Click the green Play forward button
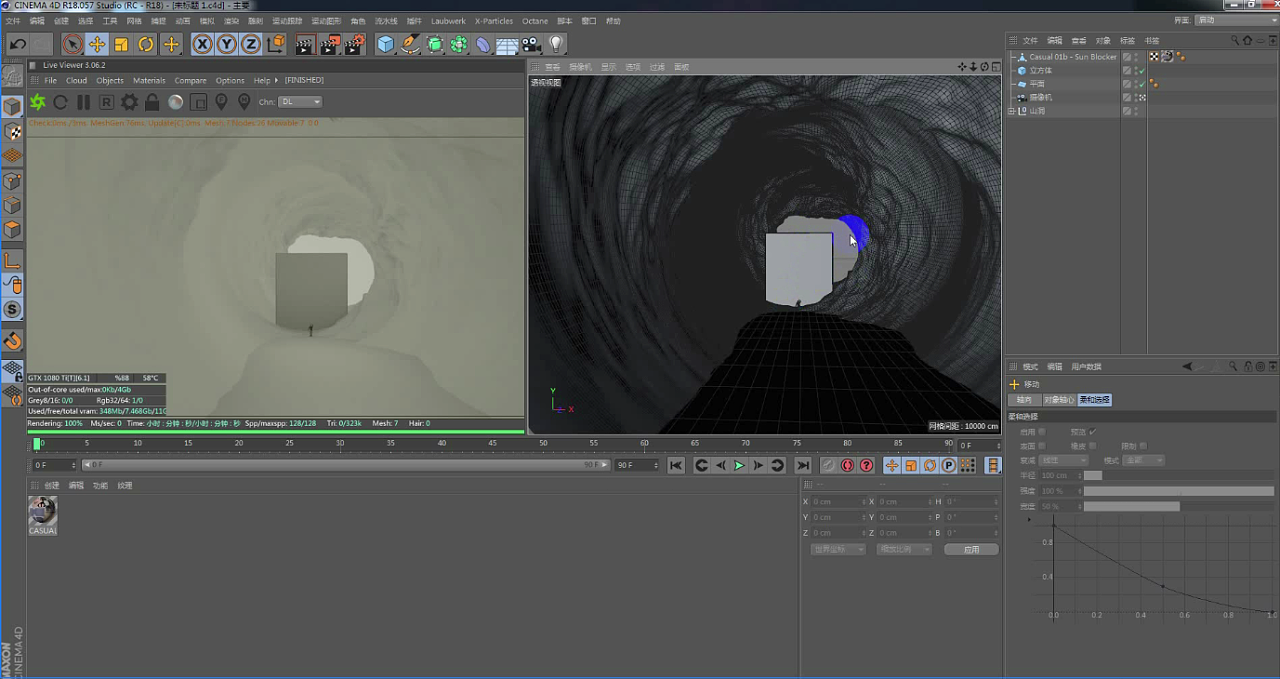 click(739, 465)
